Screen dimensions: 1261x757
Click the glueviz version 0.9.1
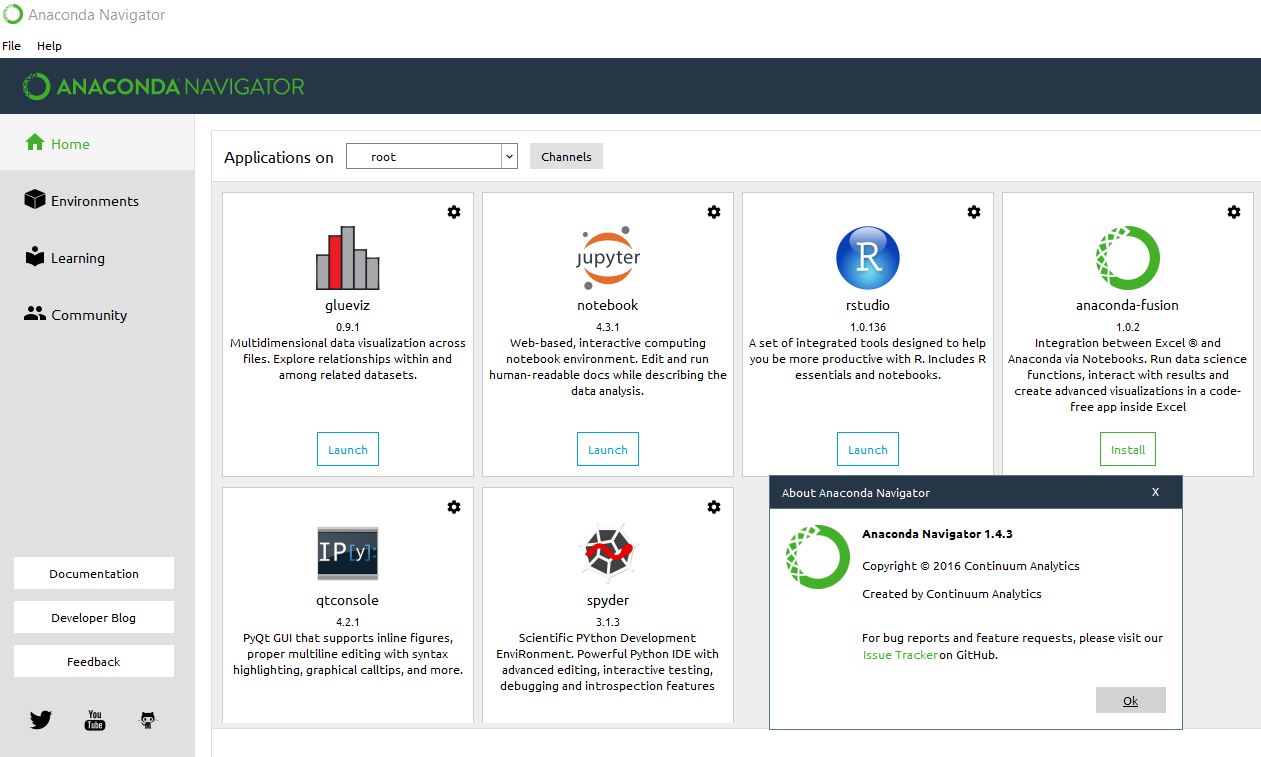point(348,327)
